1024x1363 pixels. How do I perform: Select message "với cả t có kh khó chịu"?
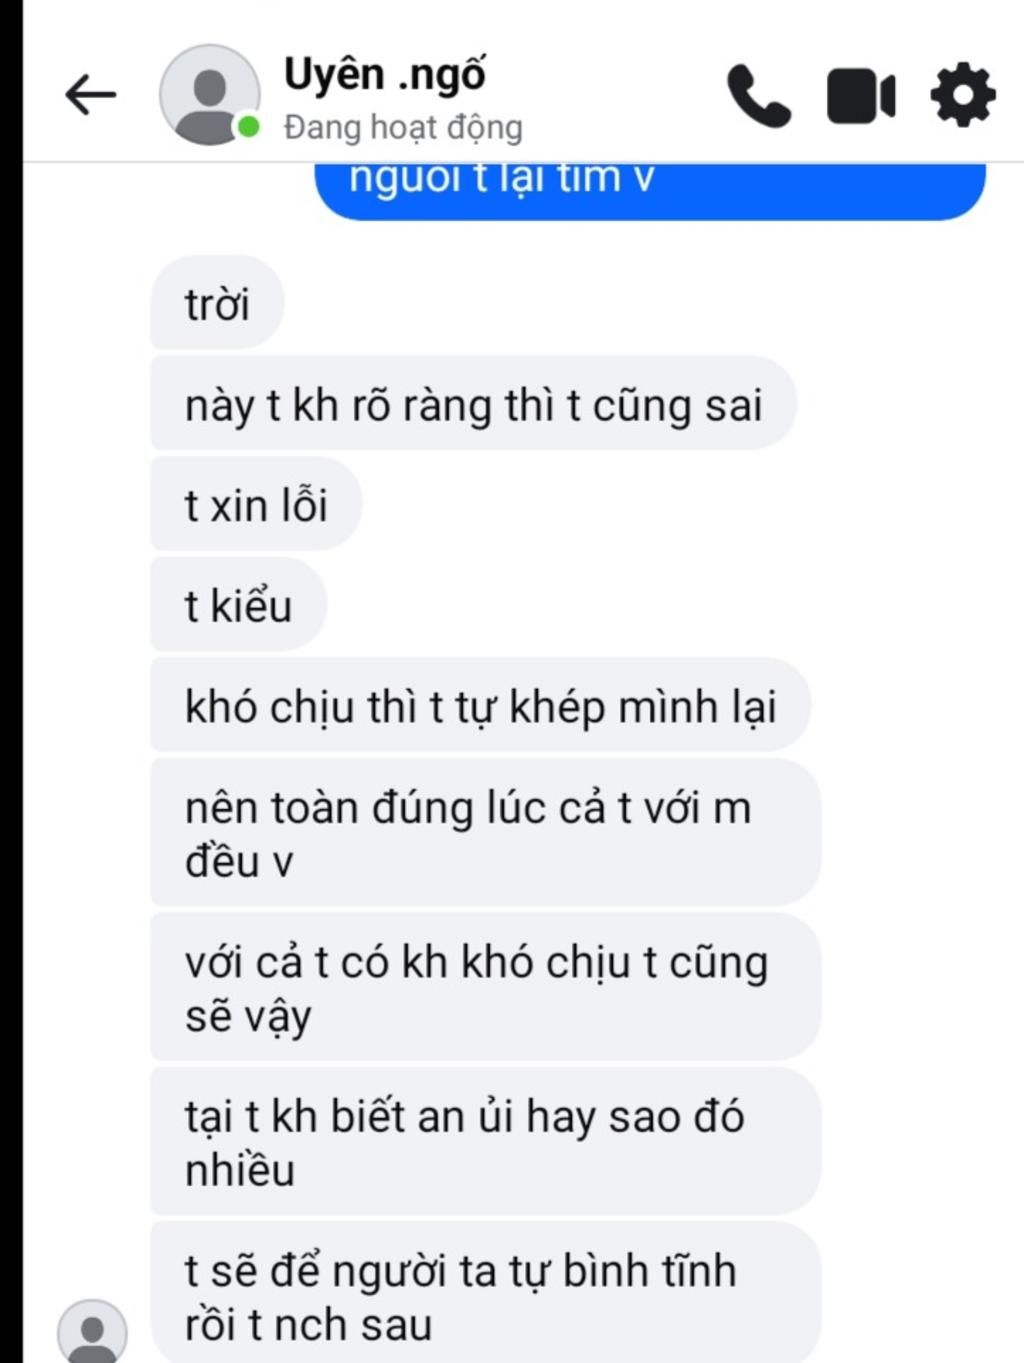coord(485,987)
